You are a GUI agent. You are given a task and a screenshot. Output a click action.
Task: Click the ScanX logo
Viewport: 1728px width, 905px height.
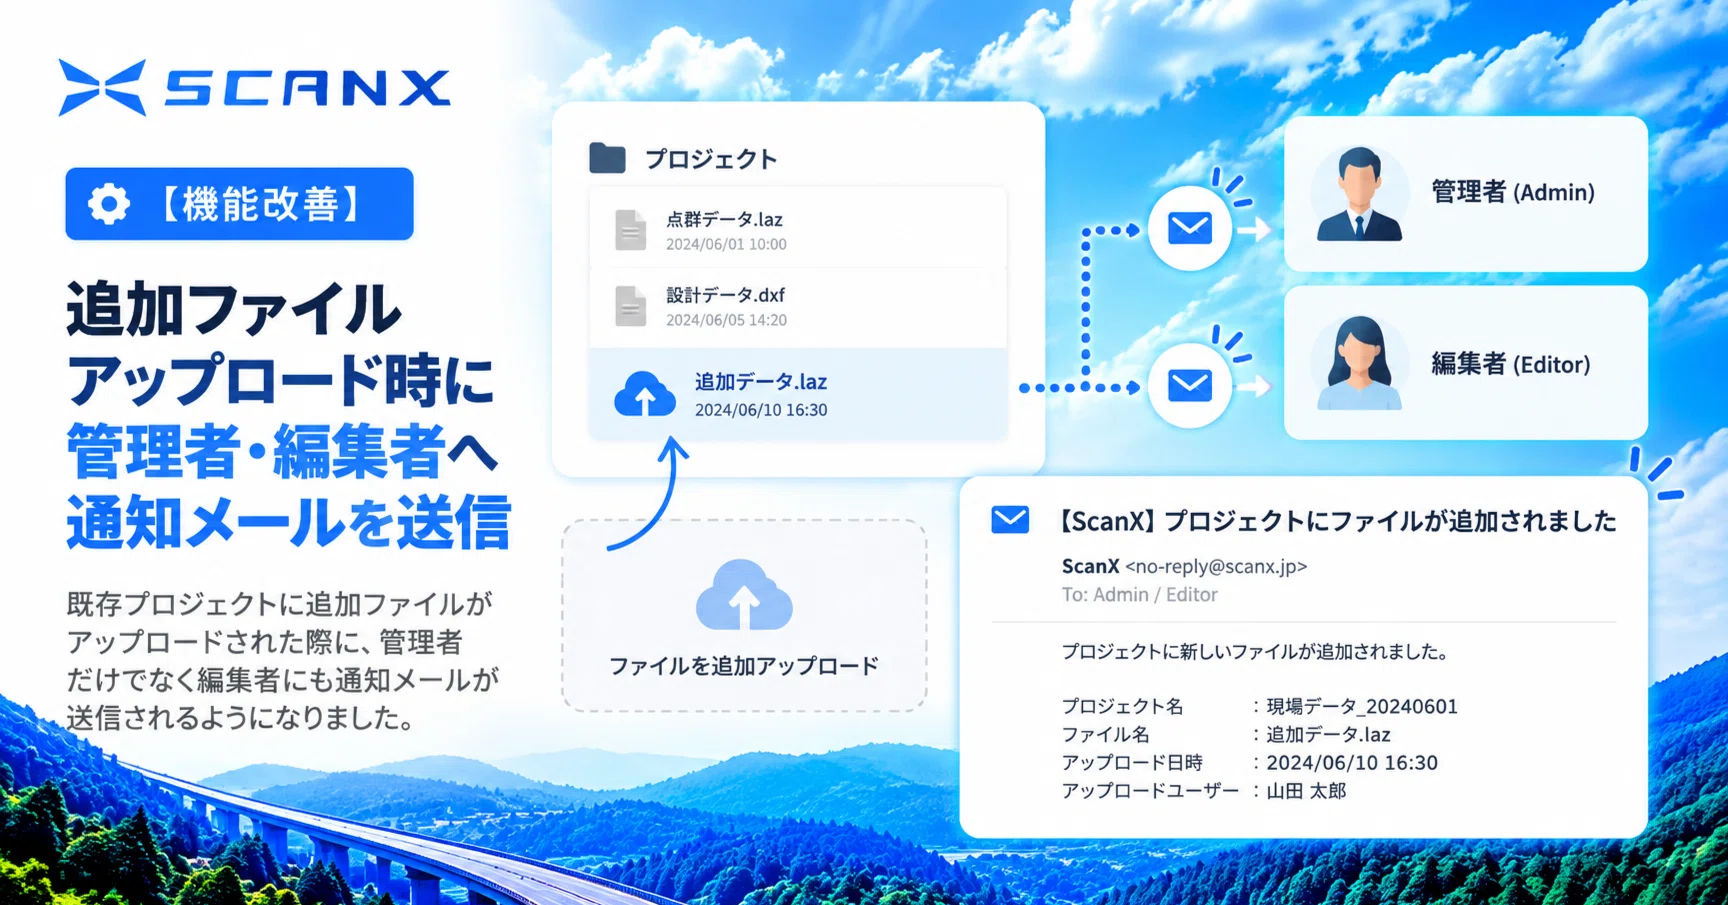[255, 87]
